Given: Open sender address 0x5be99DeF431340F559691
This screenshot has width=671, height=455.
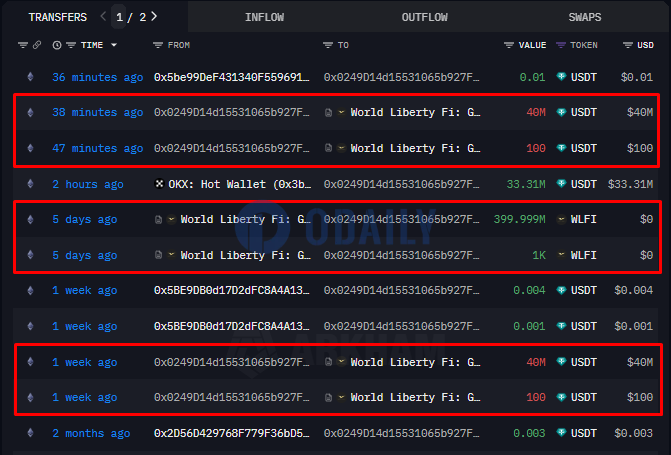Looking at the screenshot, I should [232, 77].
